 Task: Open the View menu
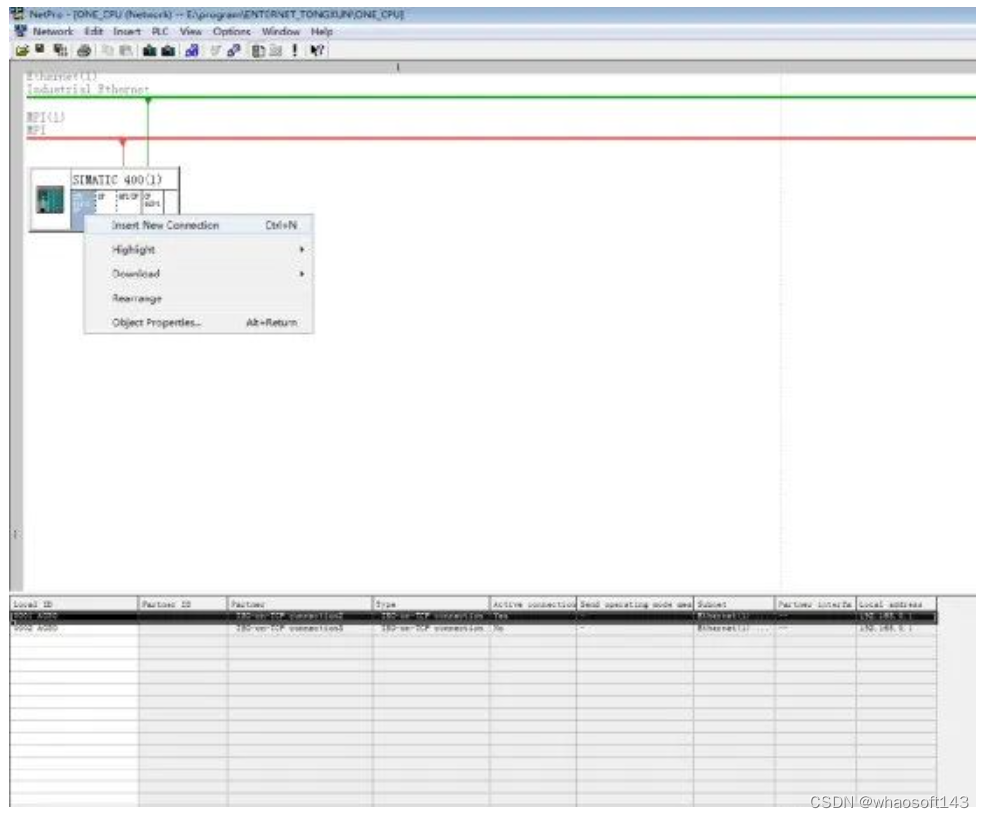191,31
